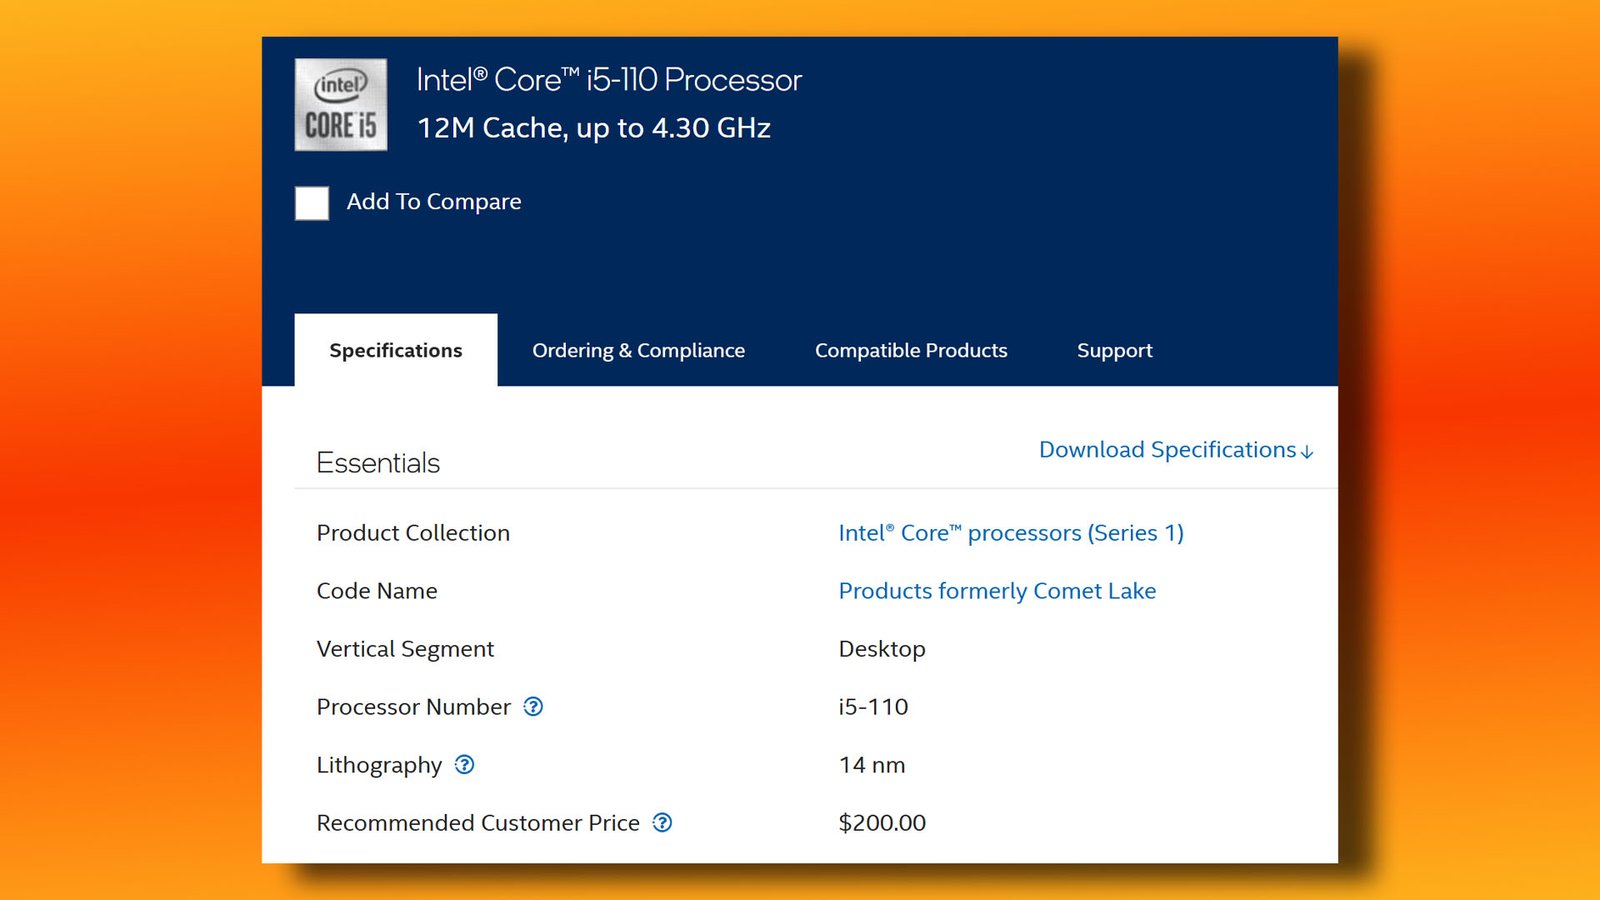Go to the Support tab

1115,351
